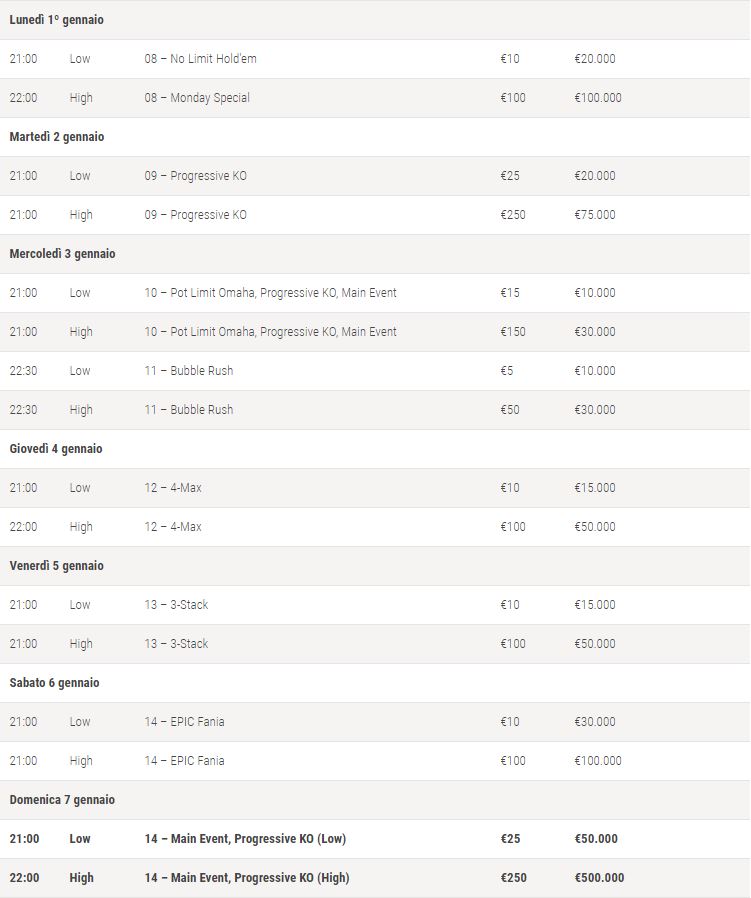Viewport: 751px width, 898px height.
Task: Select the 13 – 3-Stack Low €10 event
Action: tap(375, 605)
